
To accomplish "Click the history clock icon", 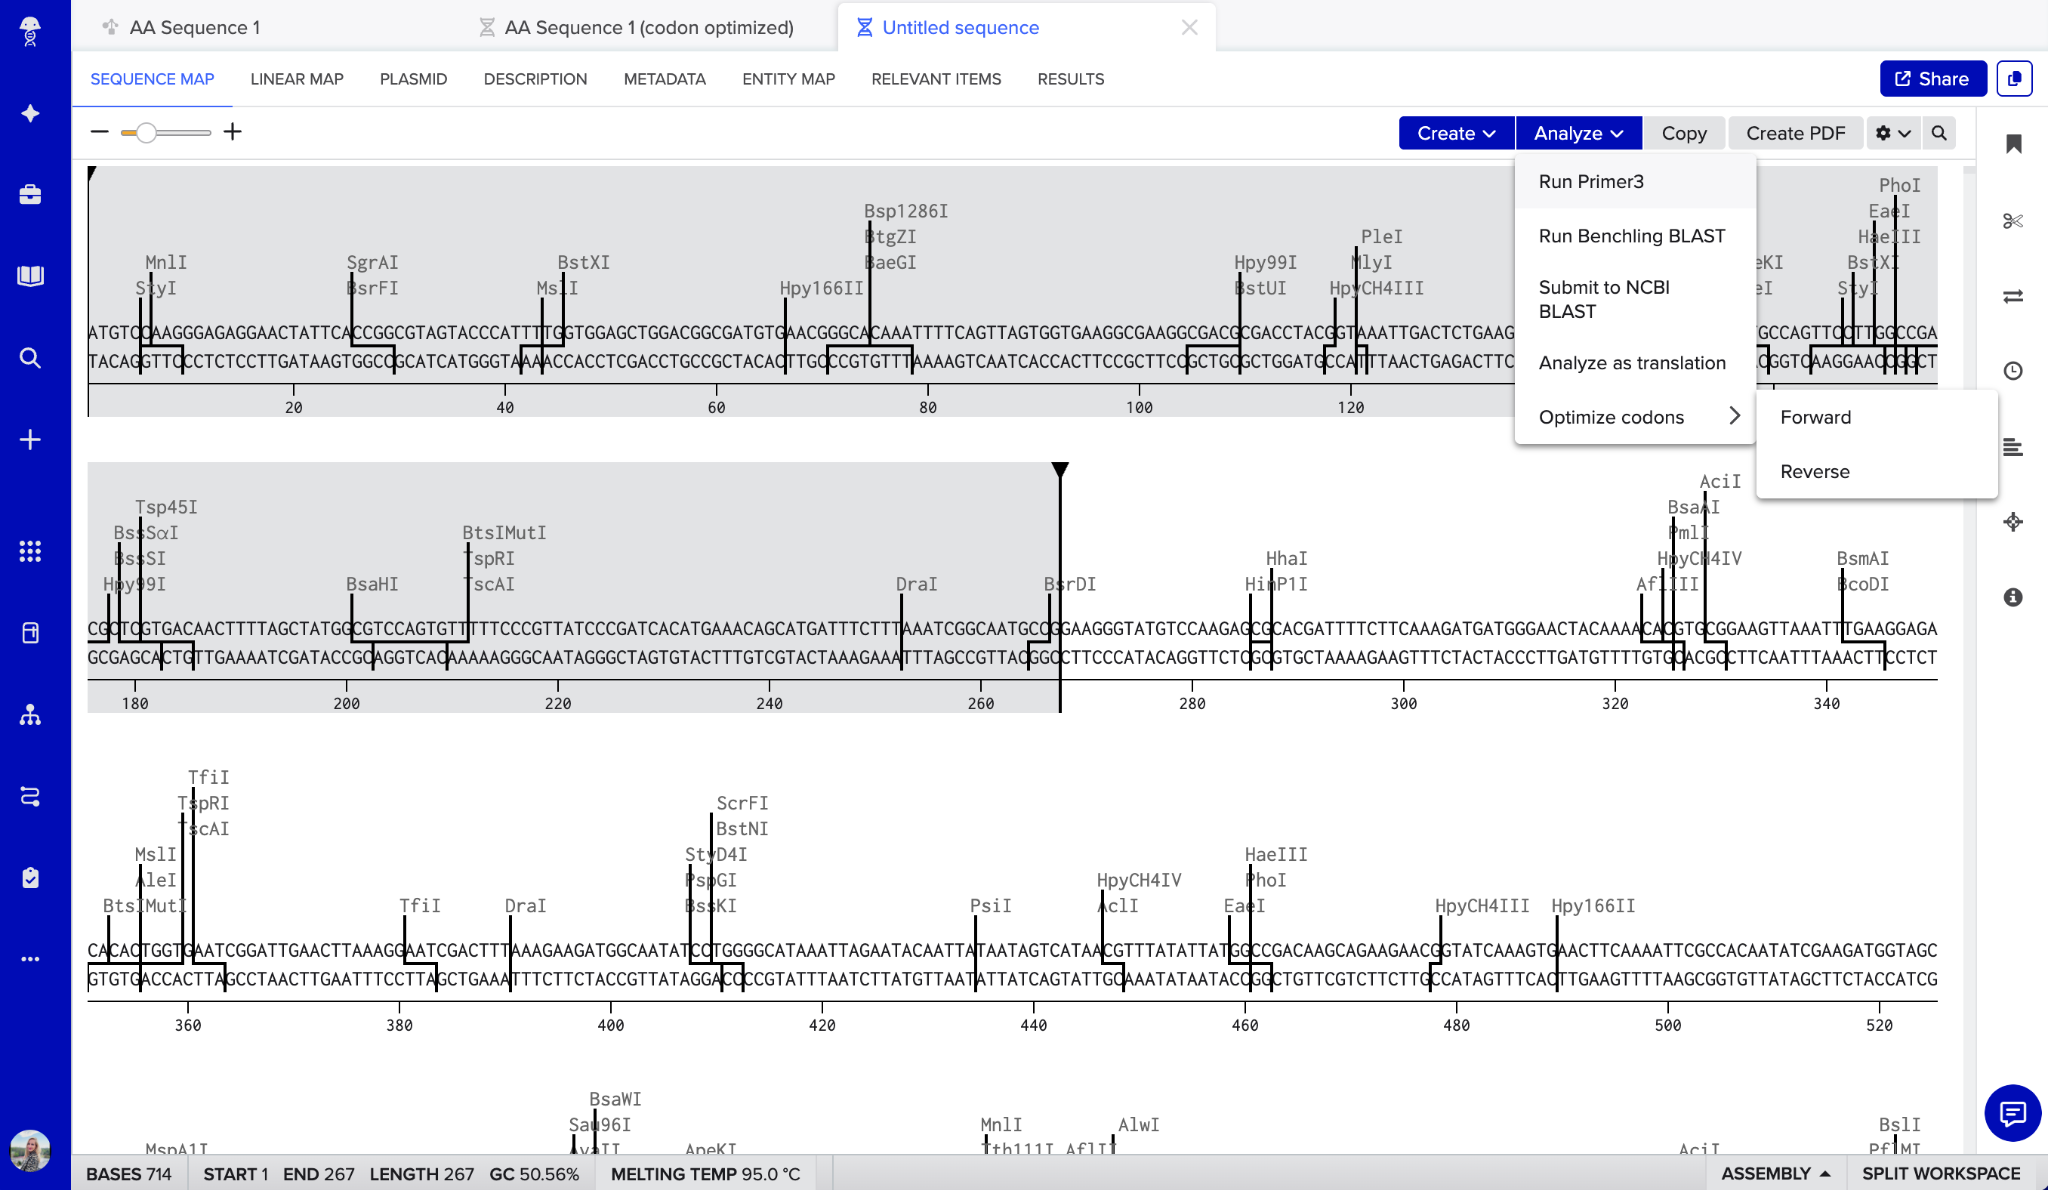I will tap(2013, 371).
